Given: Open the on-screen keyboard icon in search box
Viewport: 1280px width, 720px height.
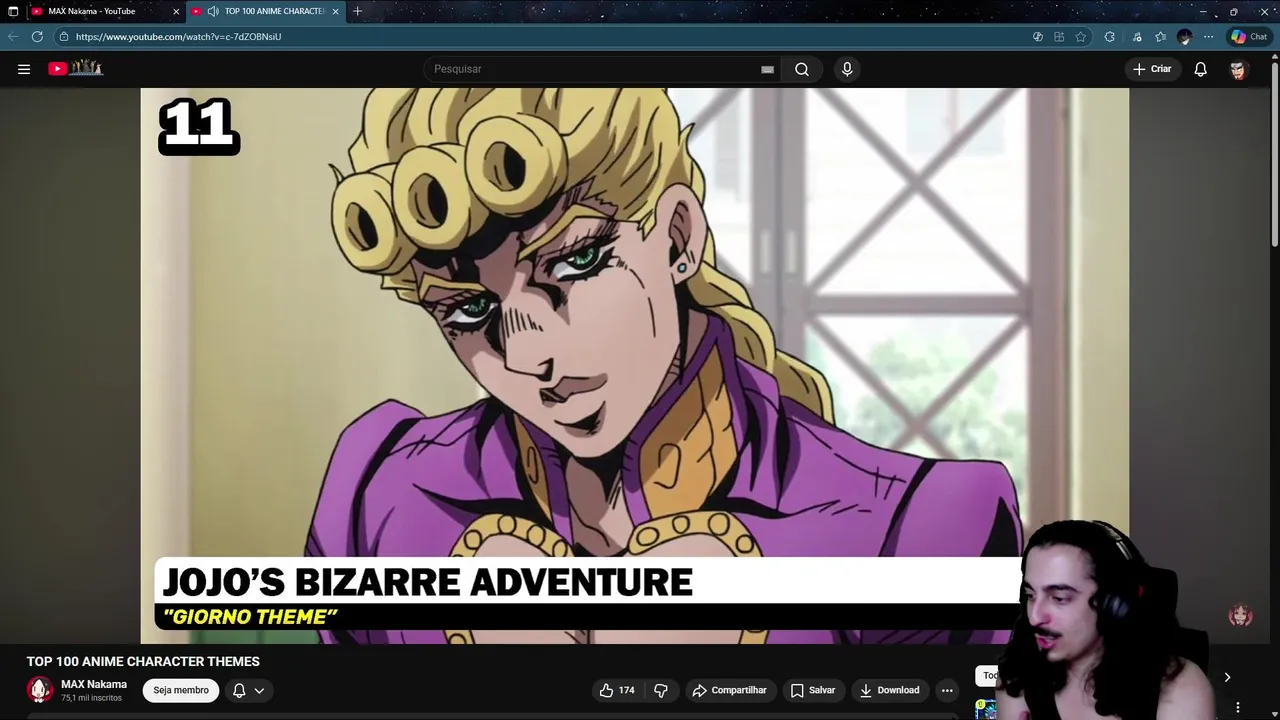Looking at the screenshot, I should coord(767,69).
